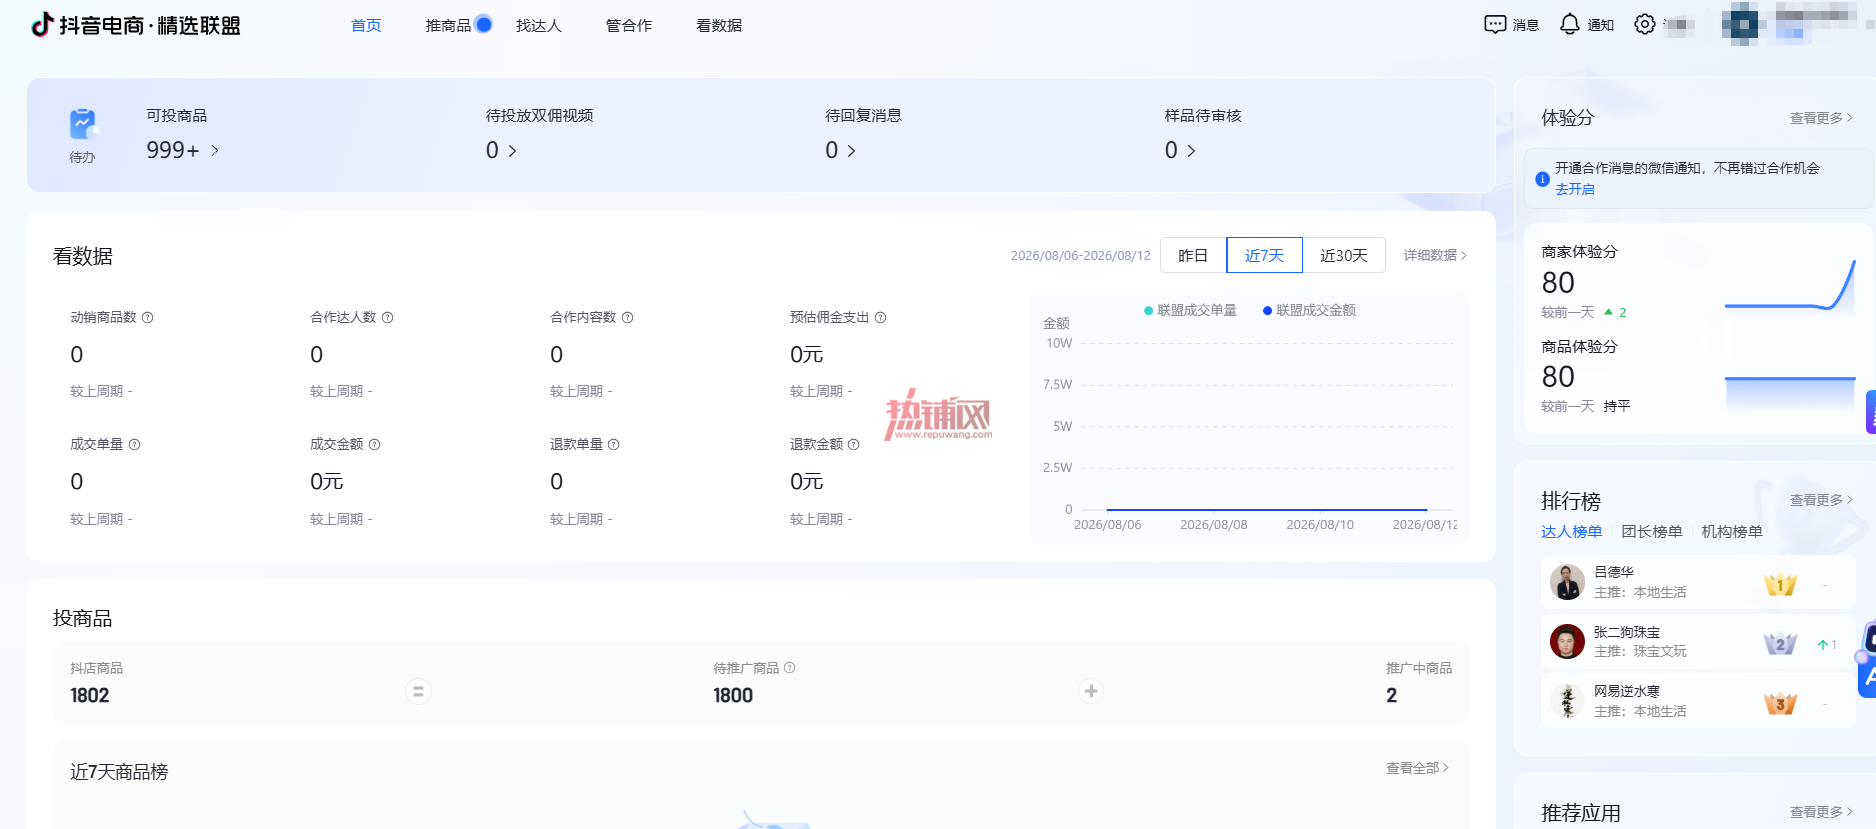
Task: Open 网易逆水寒 ranking name
Action: [x=1627, y=691]
